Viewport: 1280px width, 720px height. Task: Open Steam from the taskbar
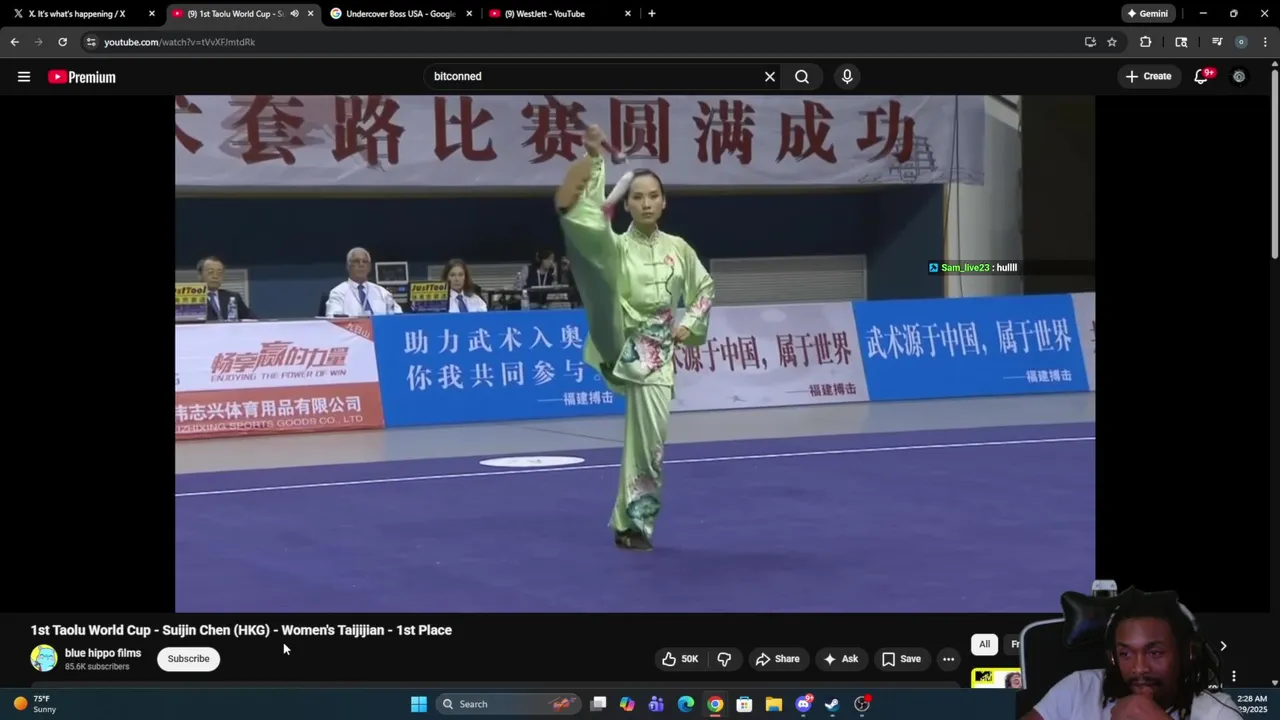click(x=832, y=704)
